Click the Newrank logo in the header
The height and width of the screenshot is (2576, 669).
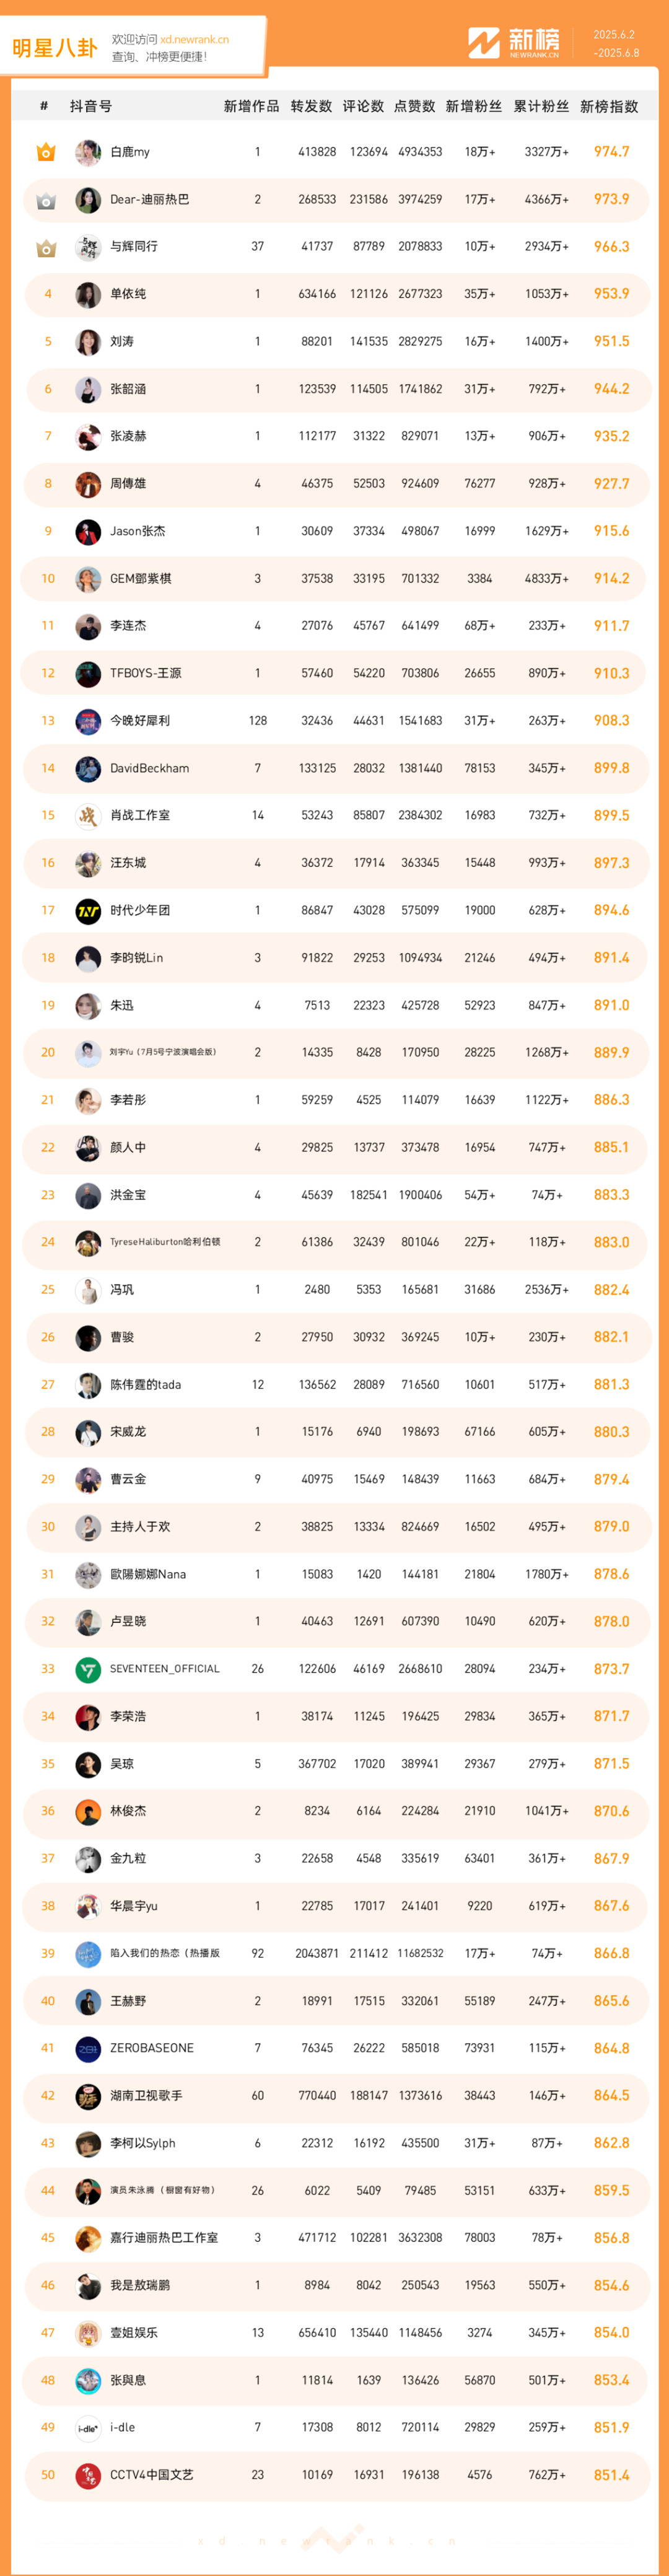pos(514,42)
